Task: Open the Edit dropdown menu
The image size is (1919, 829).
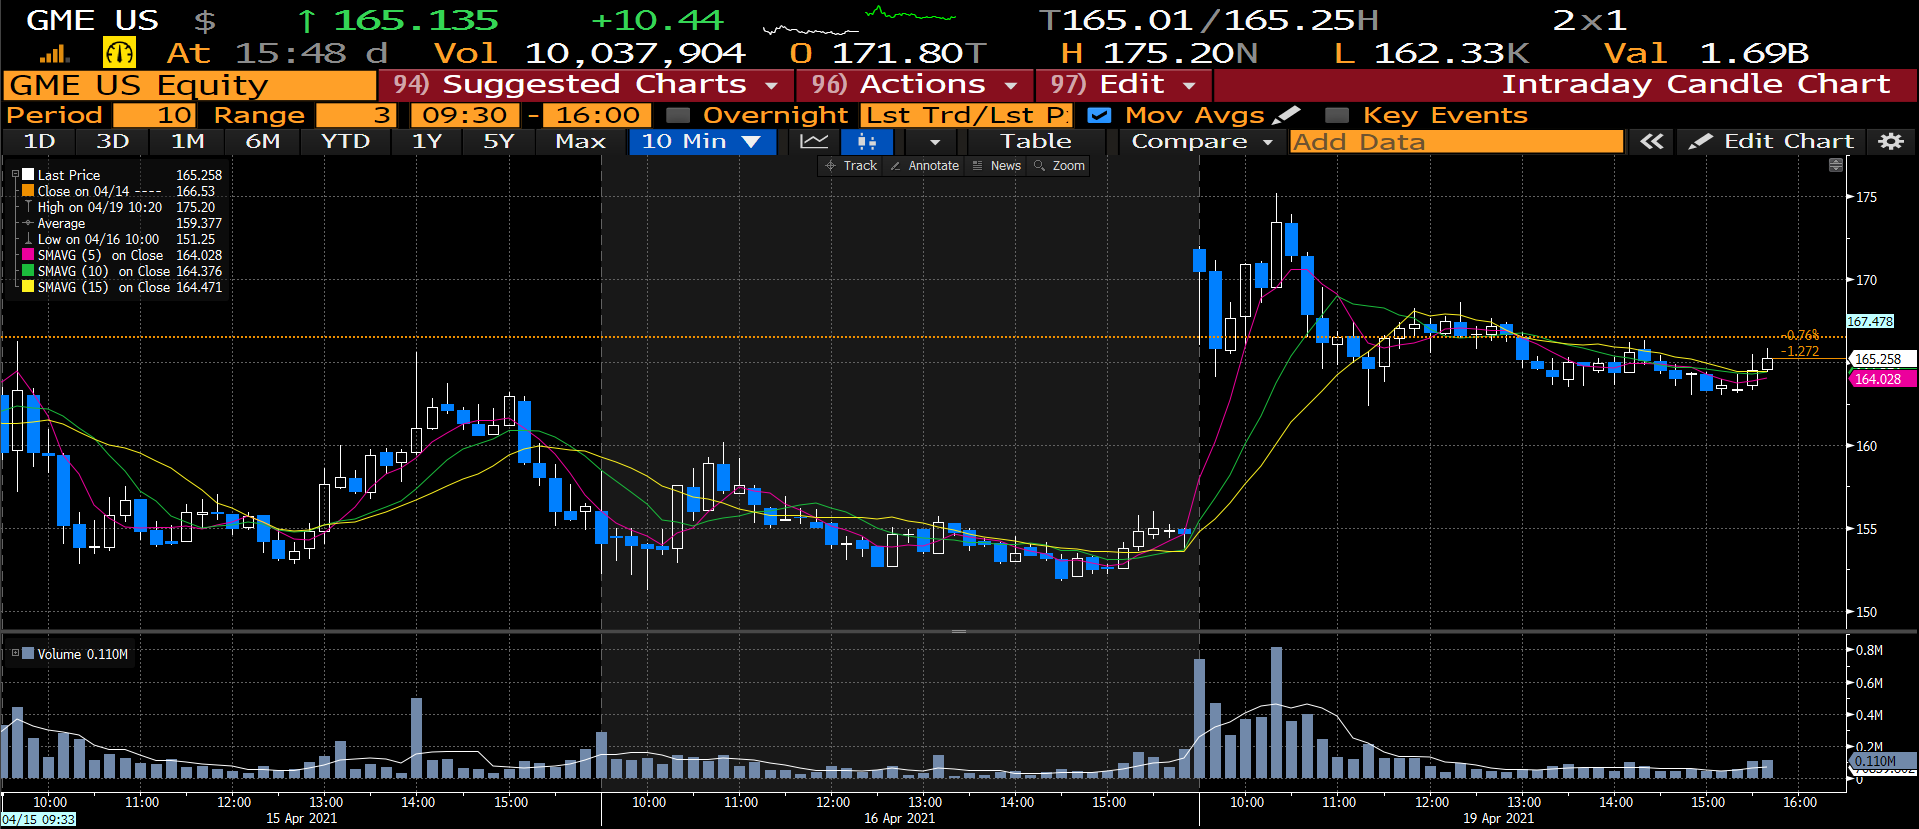Action: [1124, 85]
